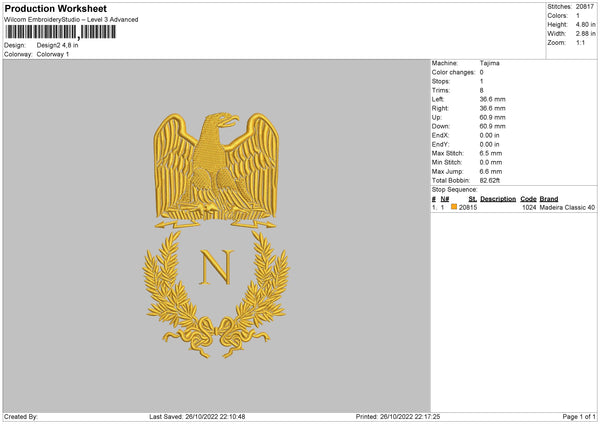Viewport: 600px width, 424px height.
Task: Click the 'Printed' timestamp in footer
Action: (x=398, y=416)
